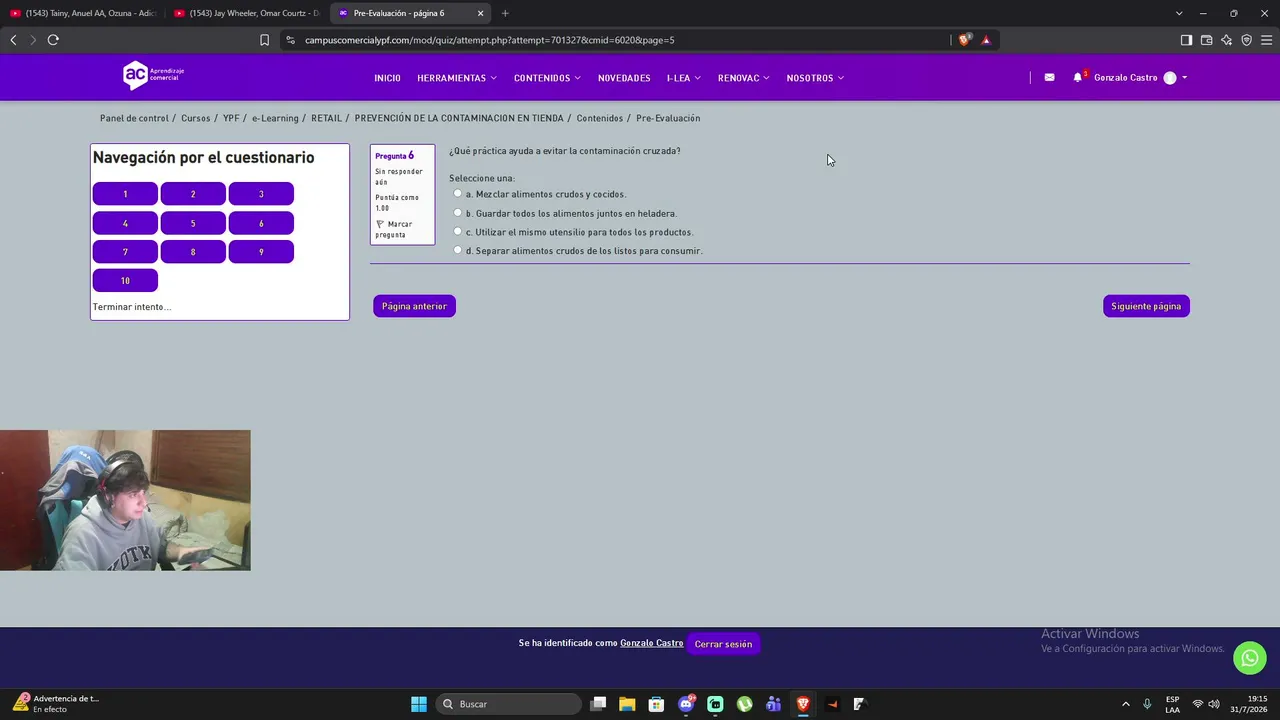
Task: Open a new browser tab
Action: (505, 13)
